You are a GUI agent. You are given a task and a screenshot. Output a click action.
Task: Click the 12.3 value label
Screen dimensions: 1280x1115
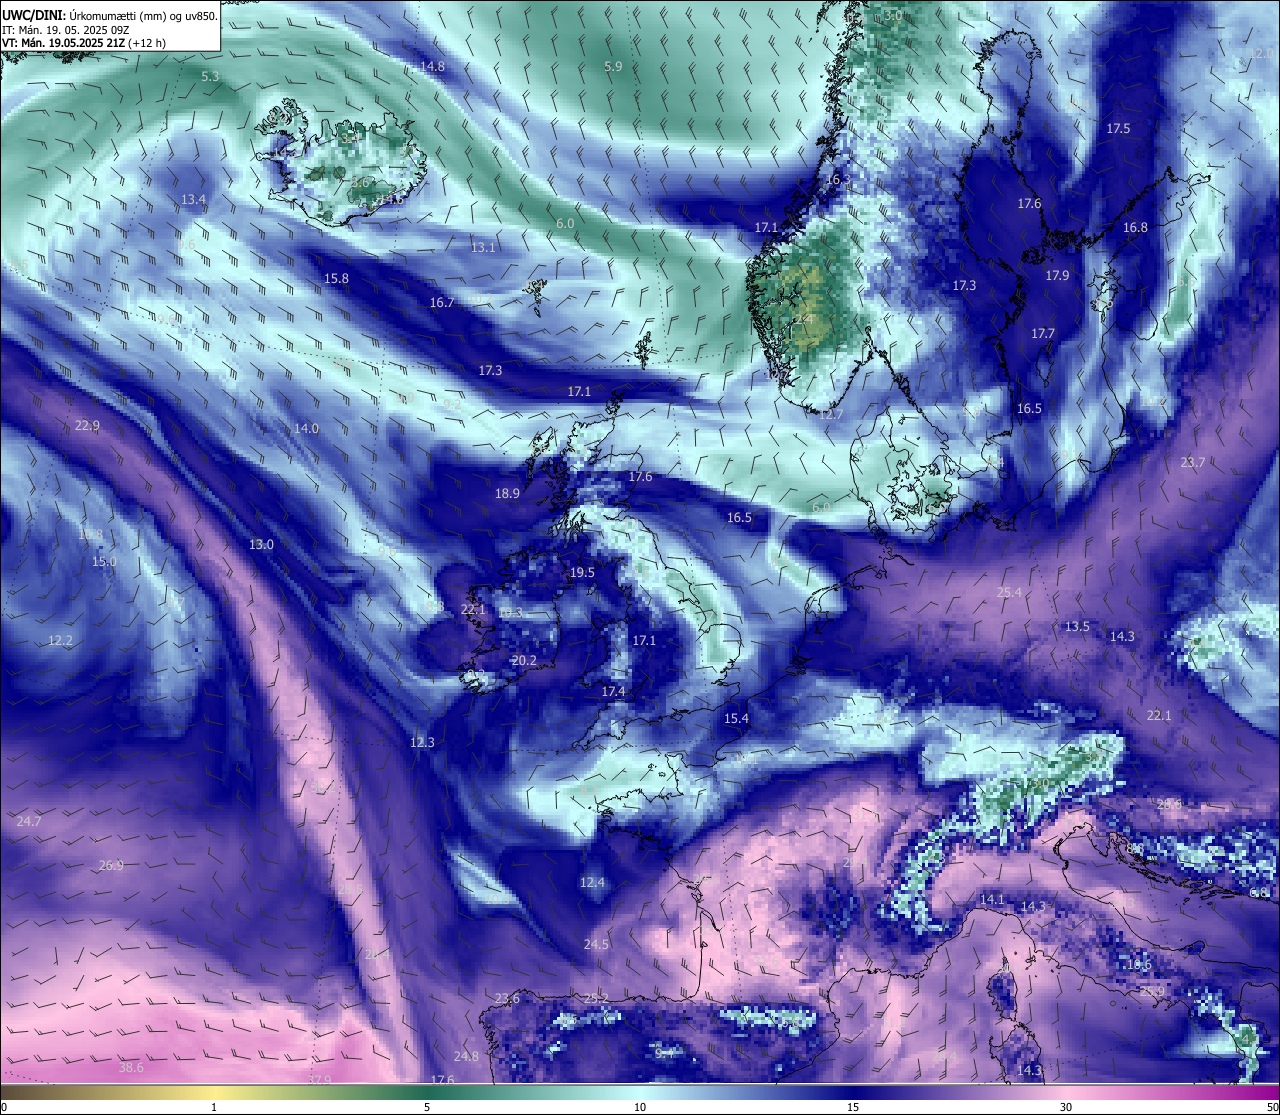(422, 742)
